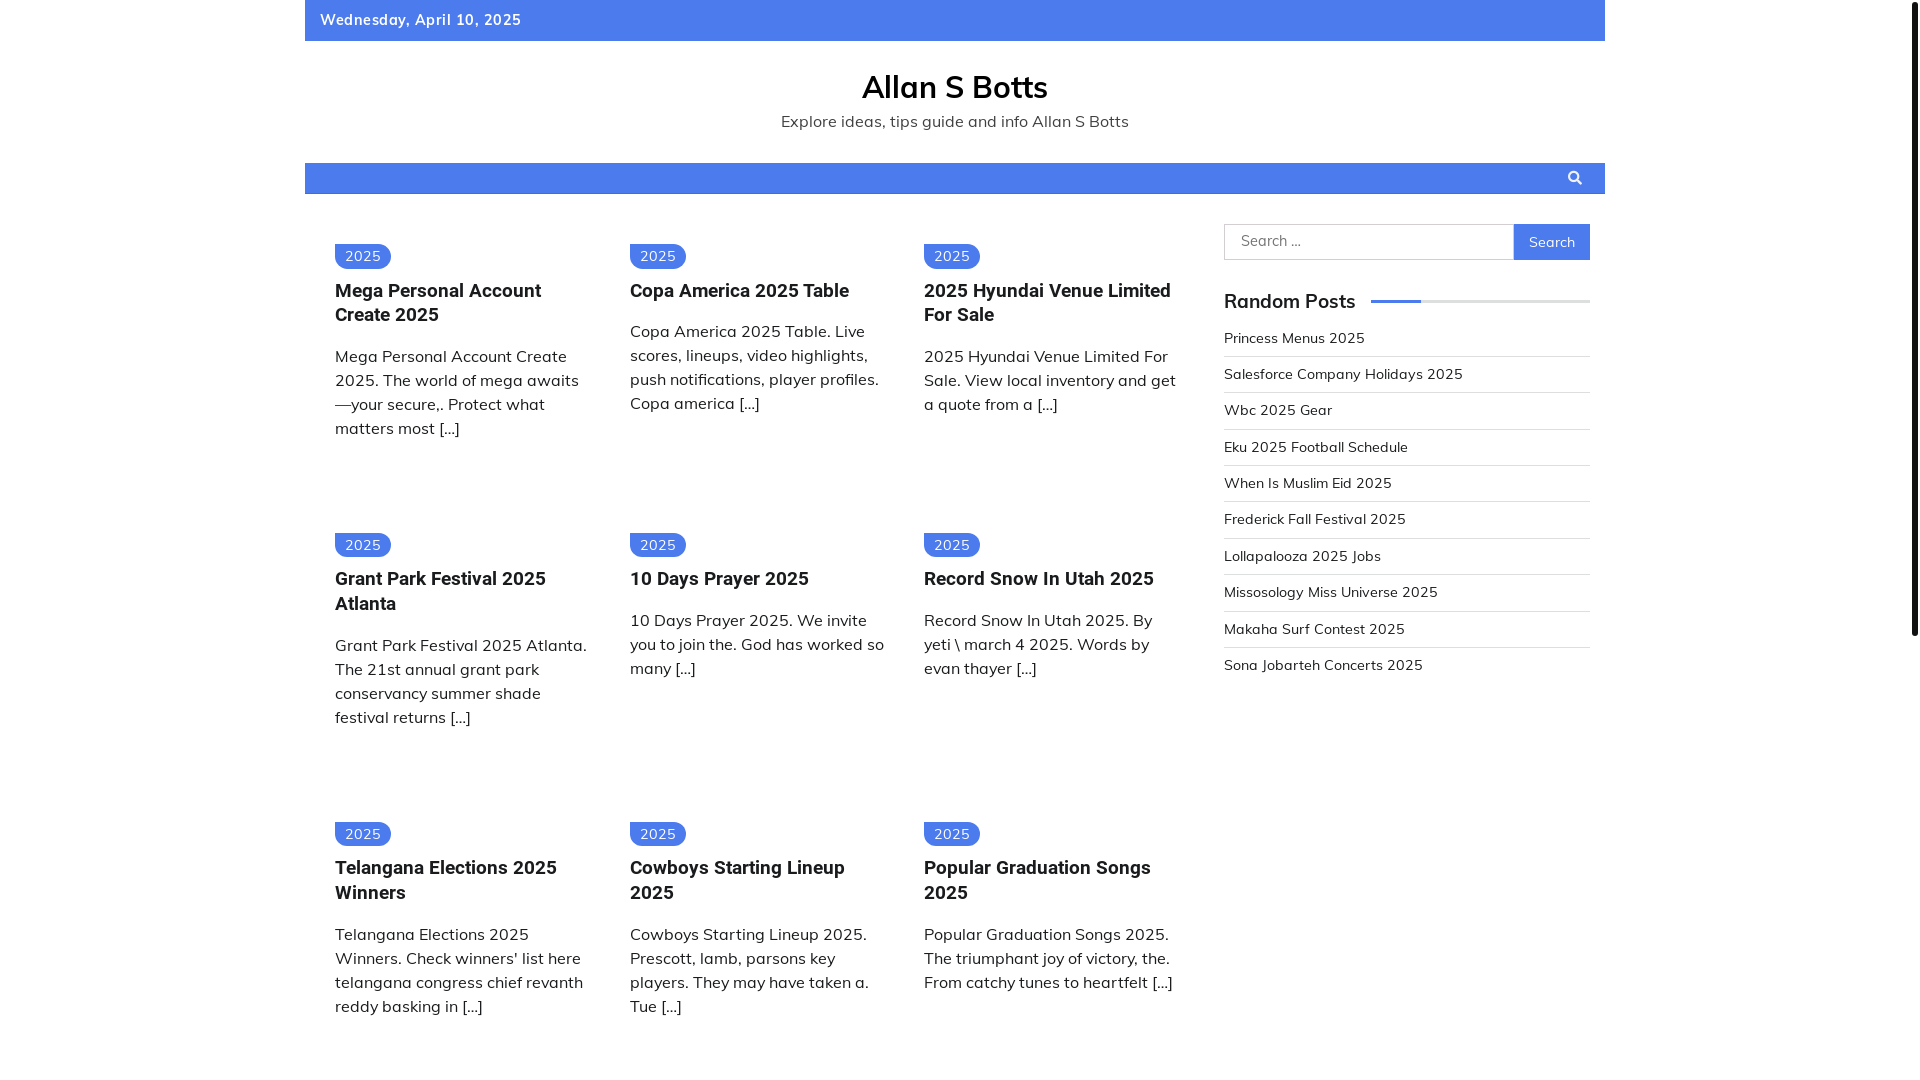Click read-more ellipsis in Record Snow excerpt
The image size is (1920, 1080).
point(1026,668)
